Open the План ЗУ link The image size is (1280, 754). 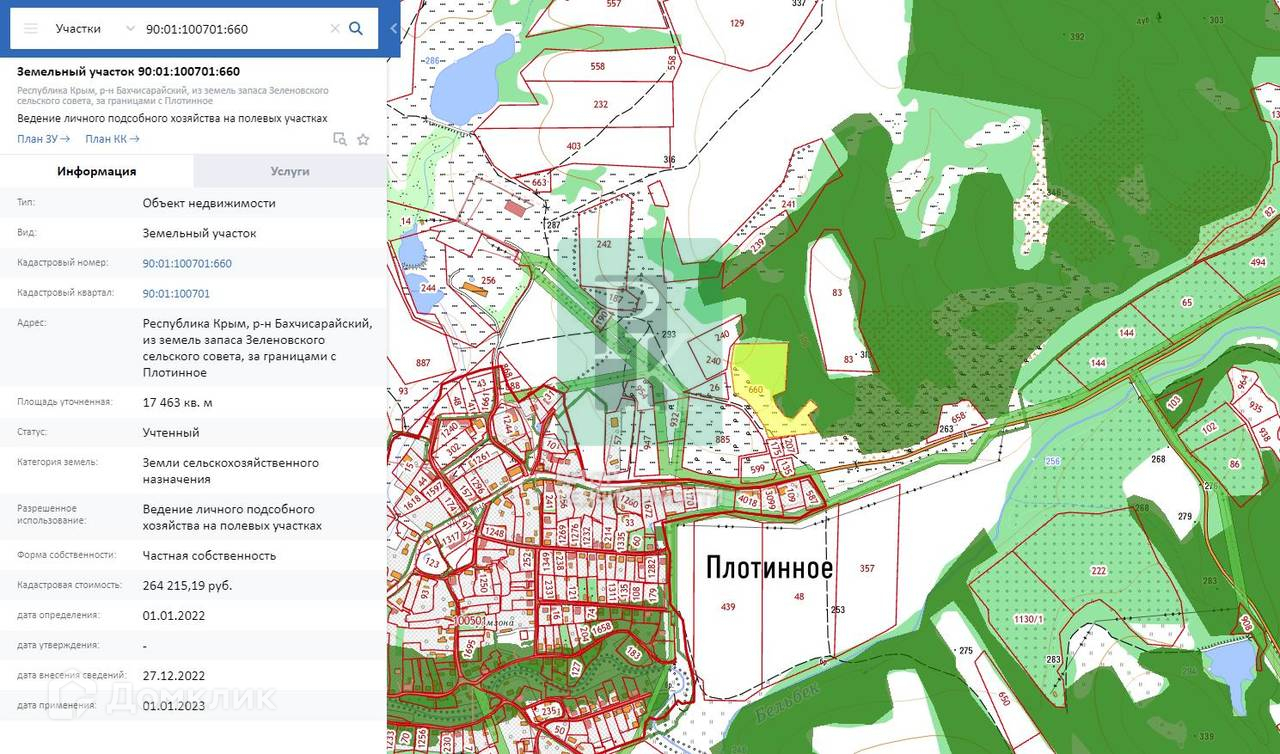tap(43, 139)
